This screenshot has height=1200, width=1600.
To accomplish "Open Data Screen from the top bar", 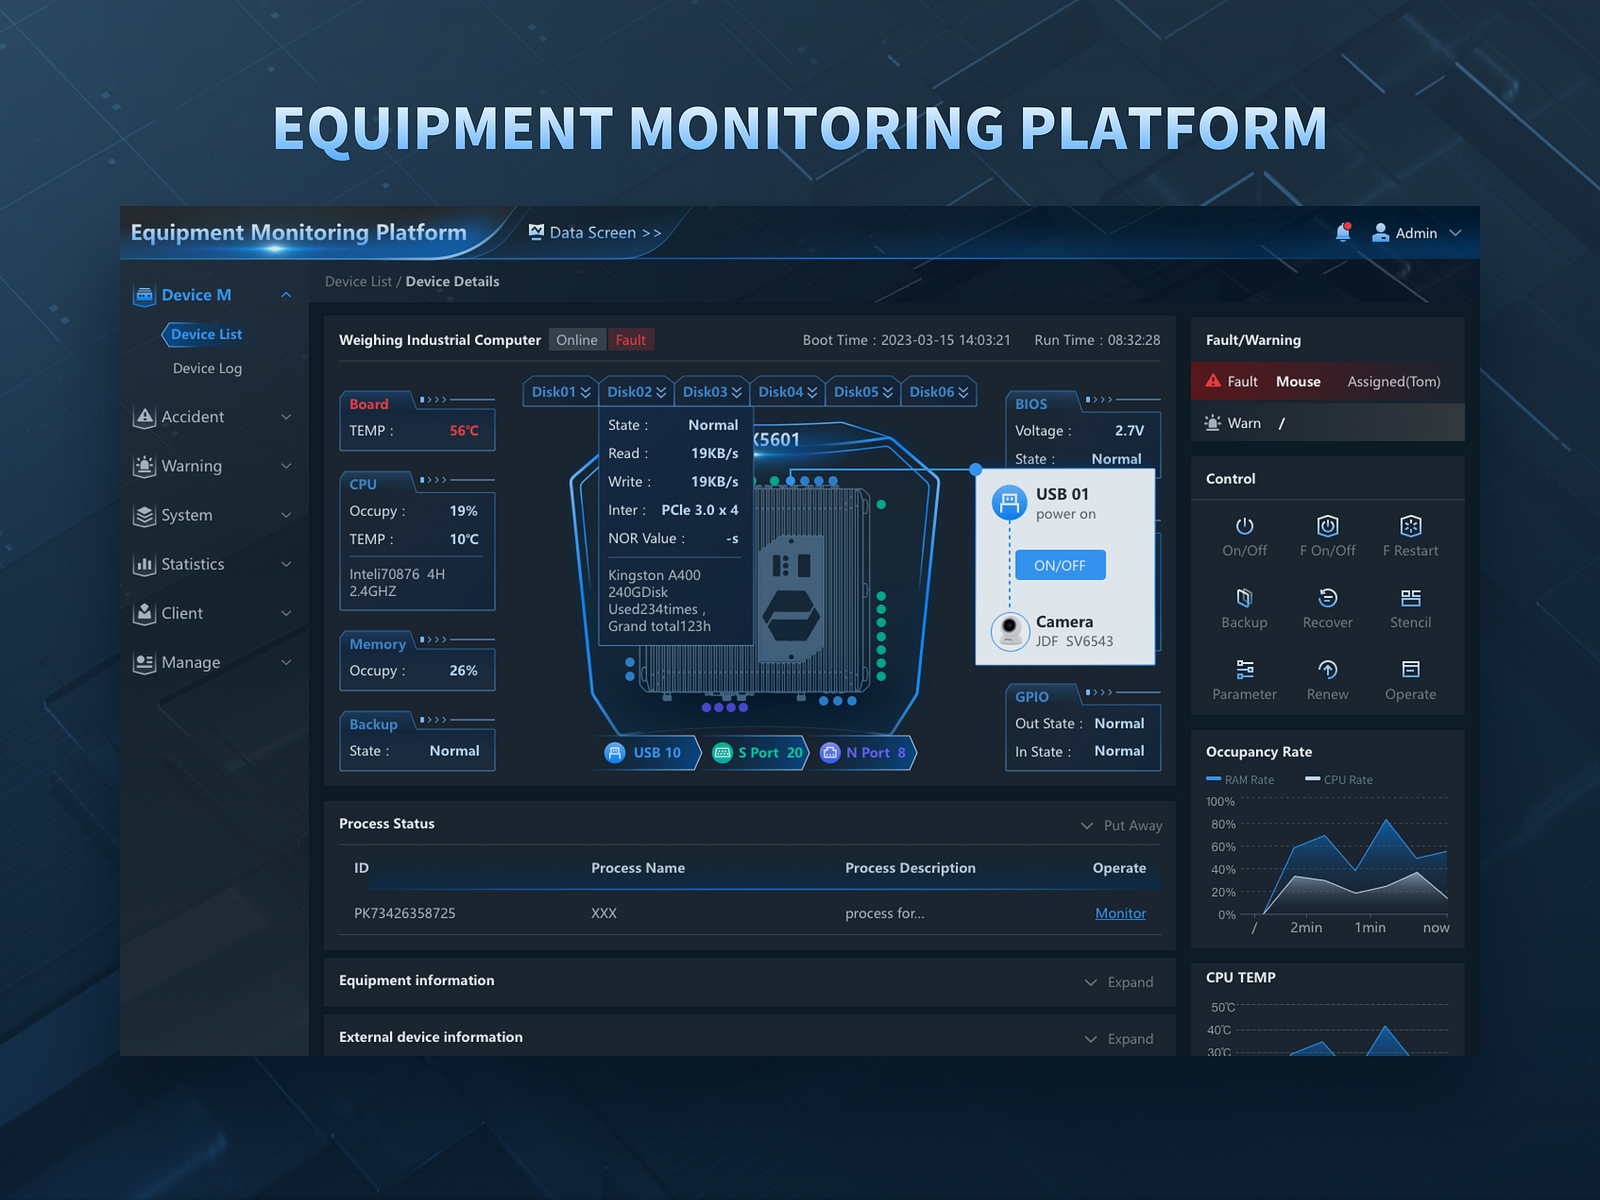I will point(592,232).
